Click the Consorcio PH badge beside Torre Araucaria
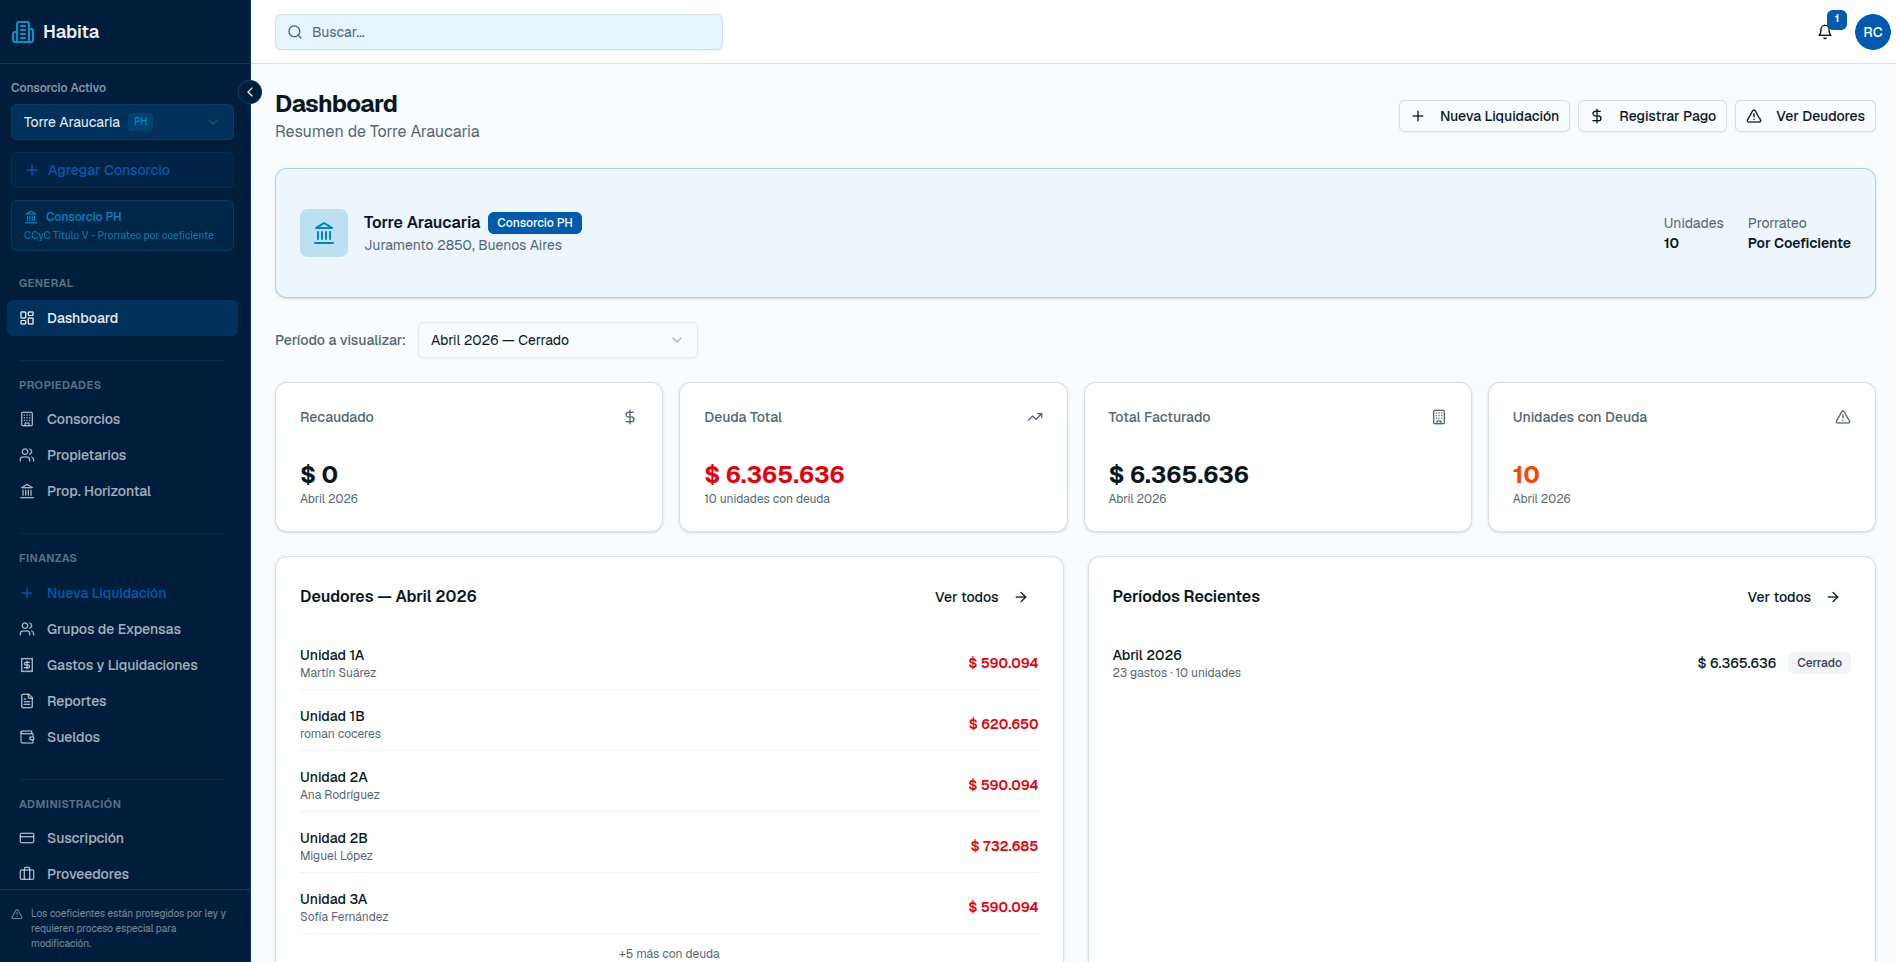The width and height of the screenshot is (1896, 962). pyautogui.click(x=535, y=223)
